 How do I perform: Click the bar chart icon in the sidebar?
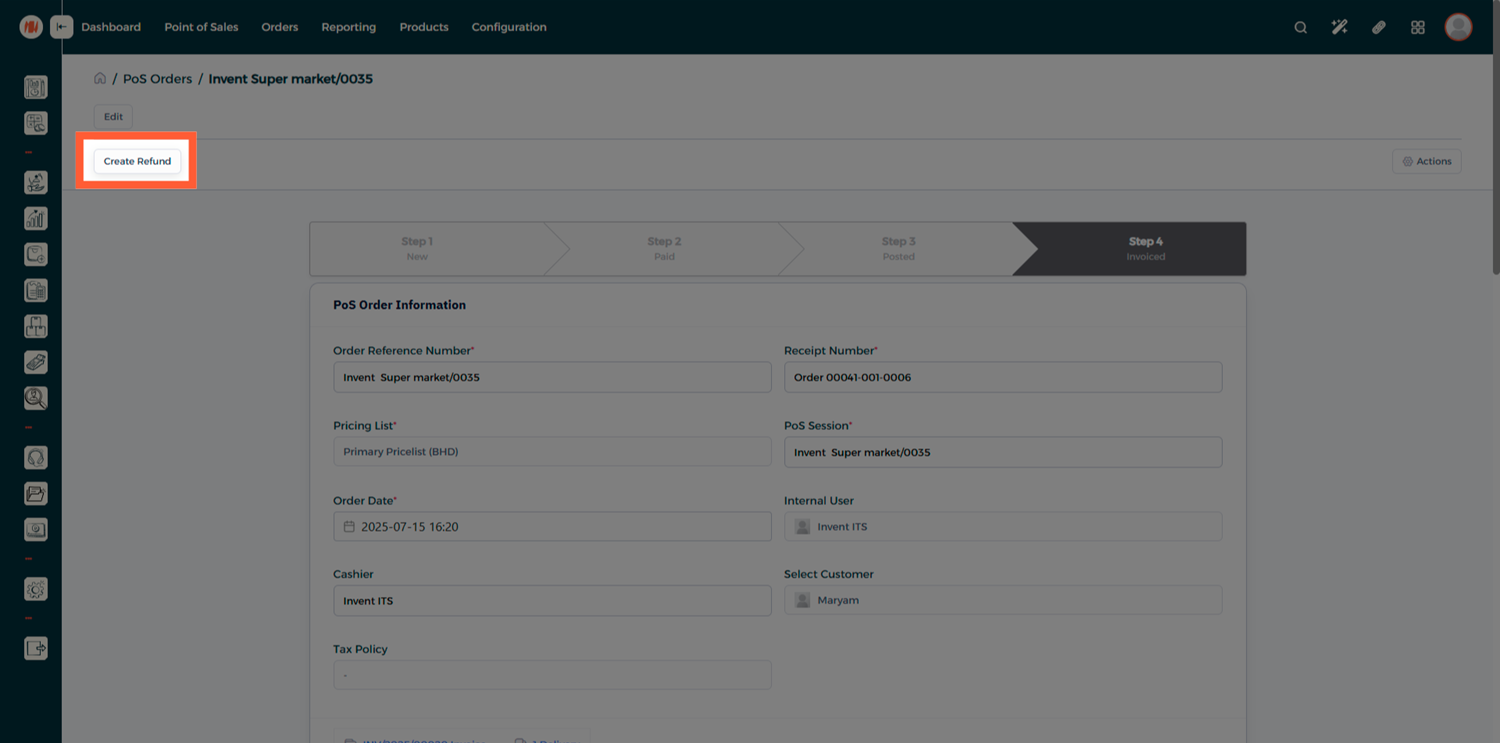coord(36,218)
